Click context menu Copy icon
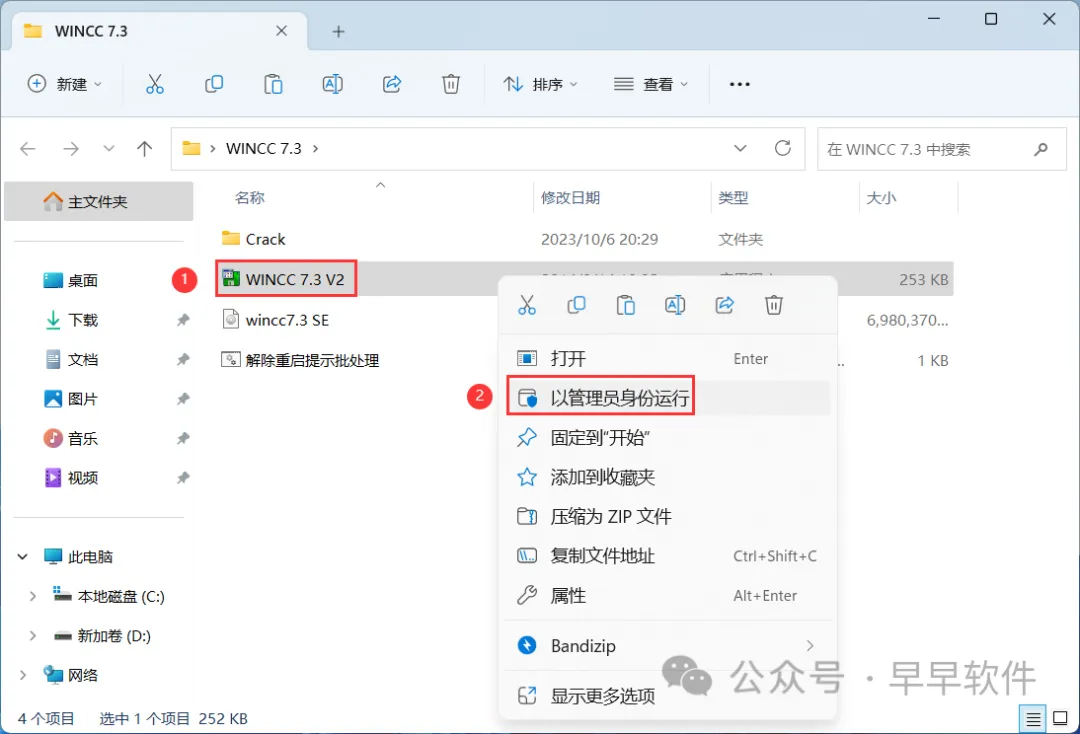The width and height of the screenshot is (1080, 734). point(577,305)
